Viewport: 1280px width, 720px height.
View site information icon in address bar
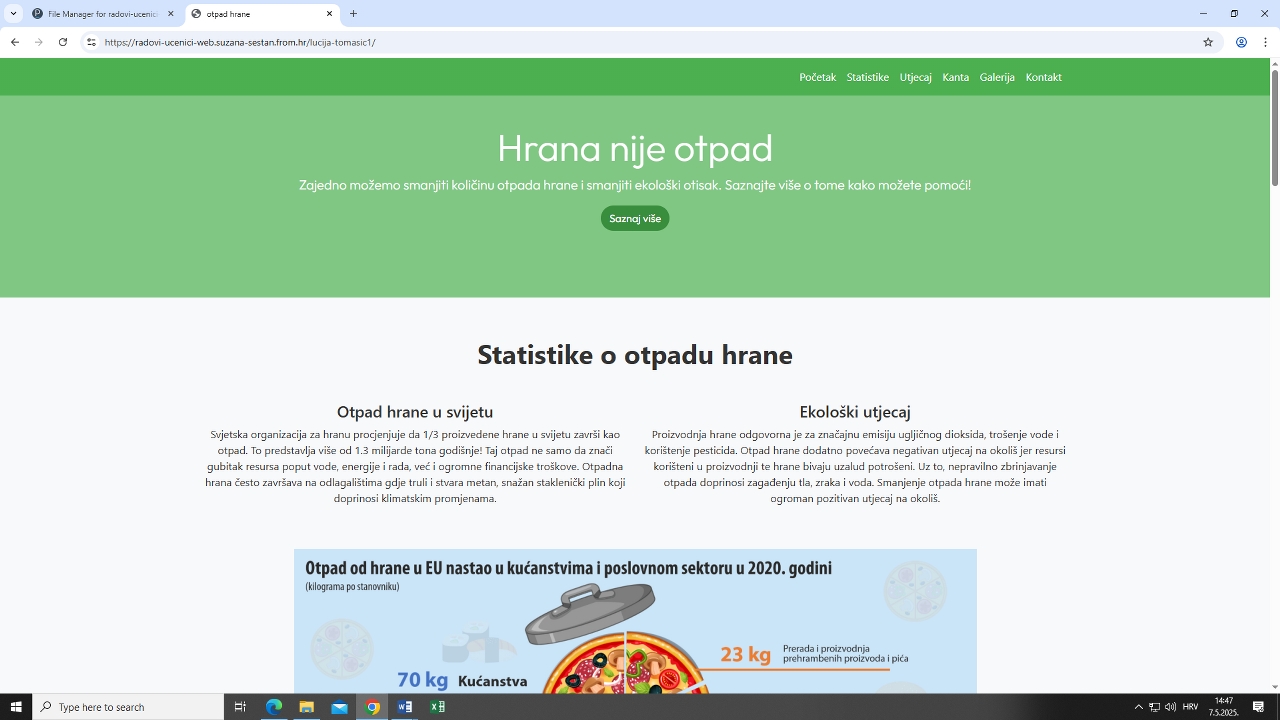coord(91,42)
